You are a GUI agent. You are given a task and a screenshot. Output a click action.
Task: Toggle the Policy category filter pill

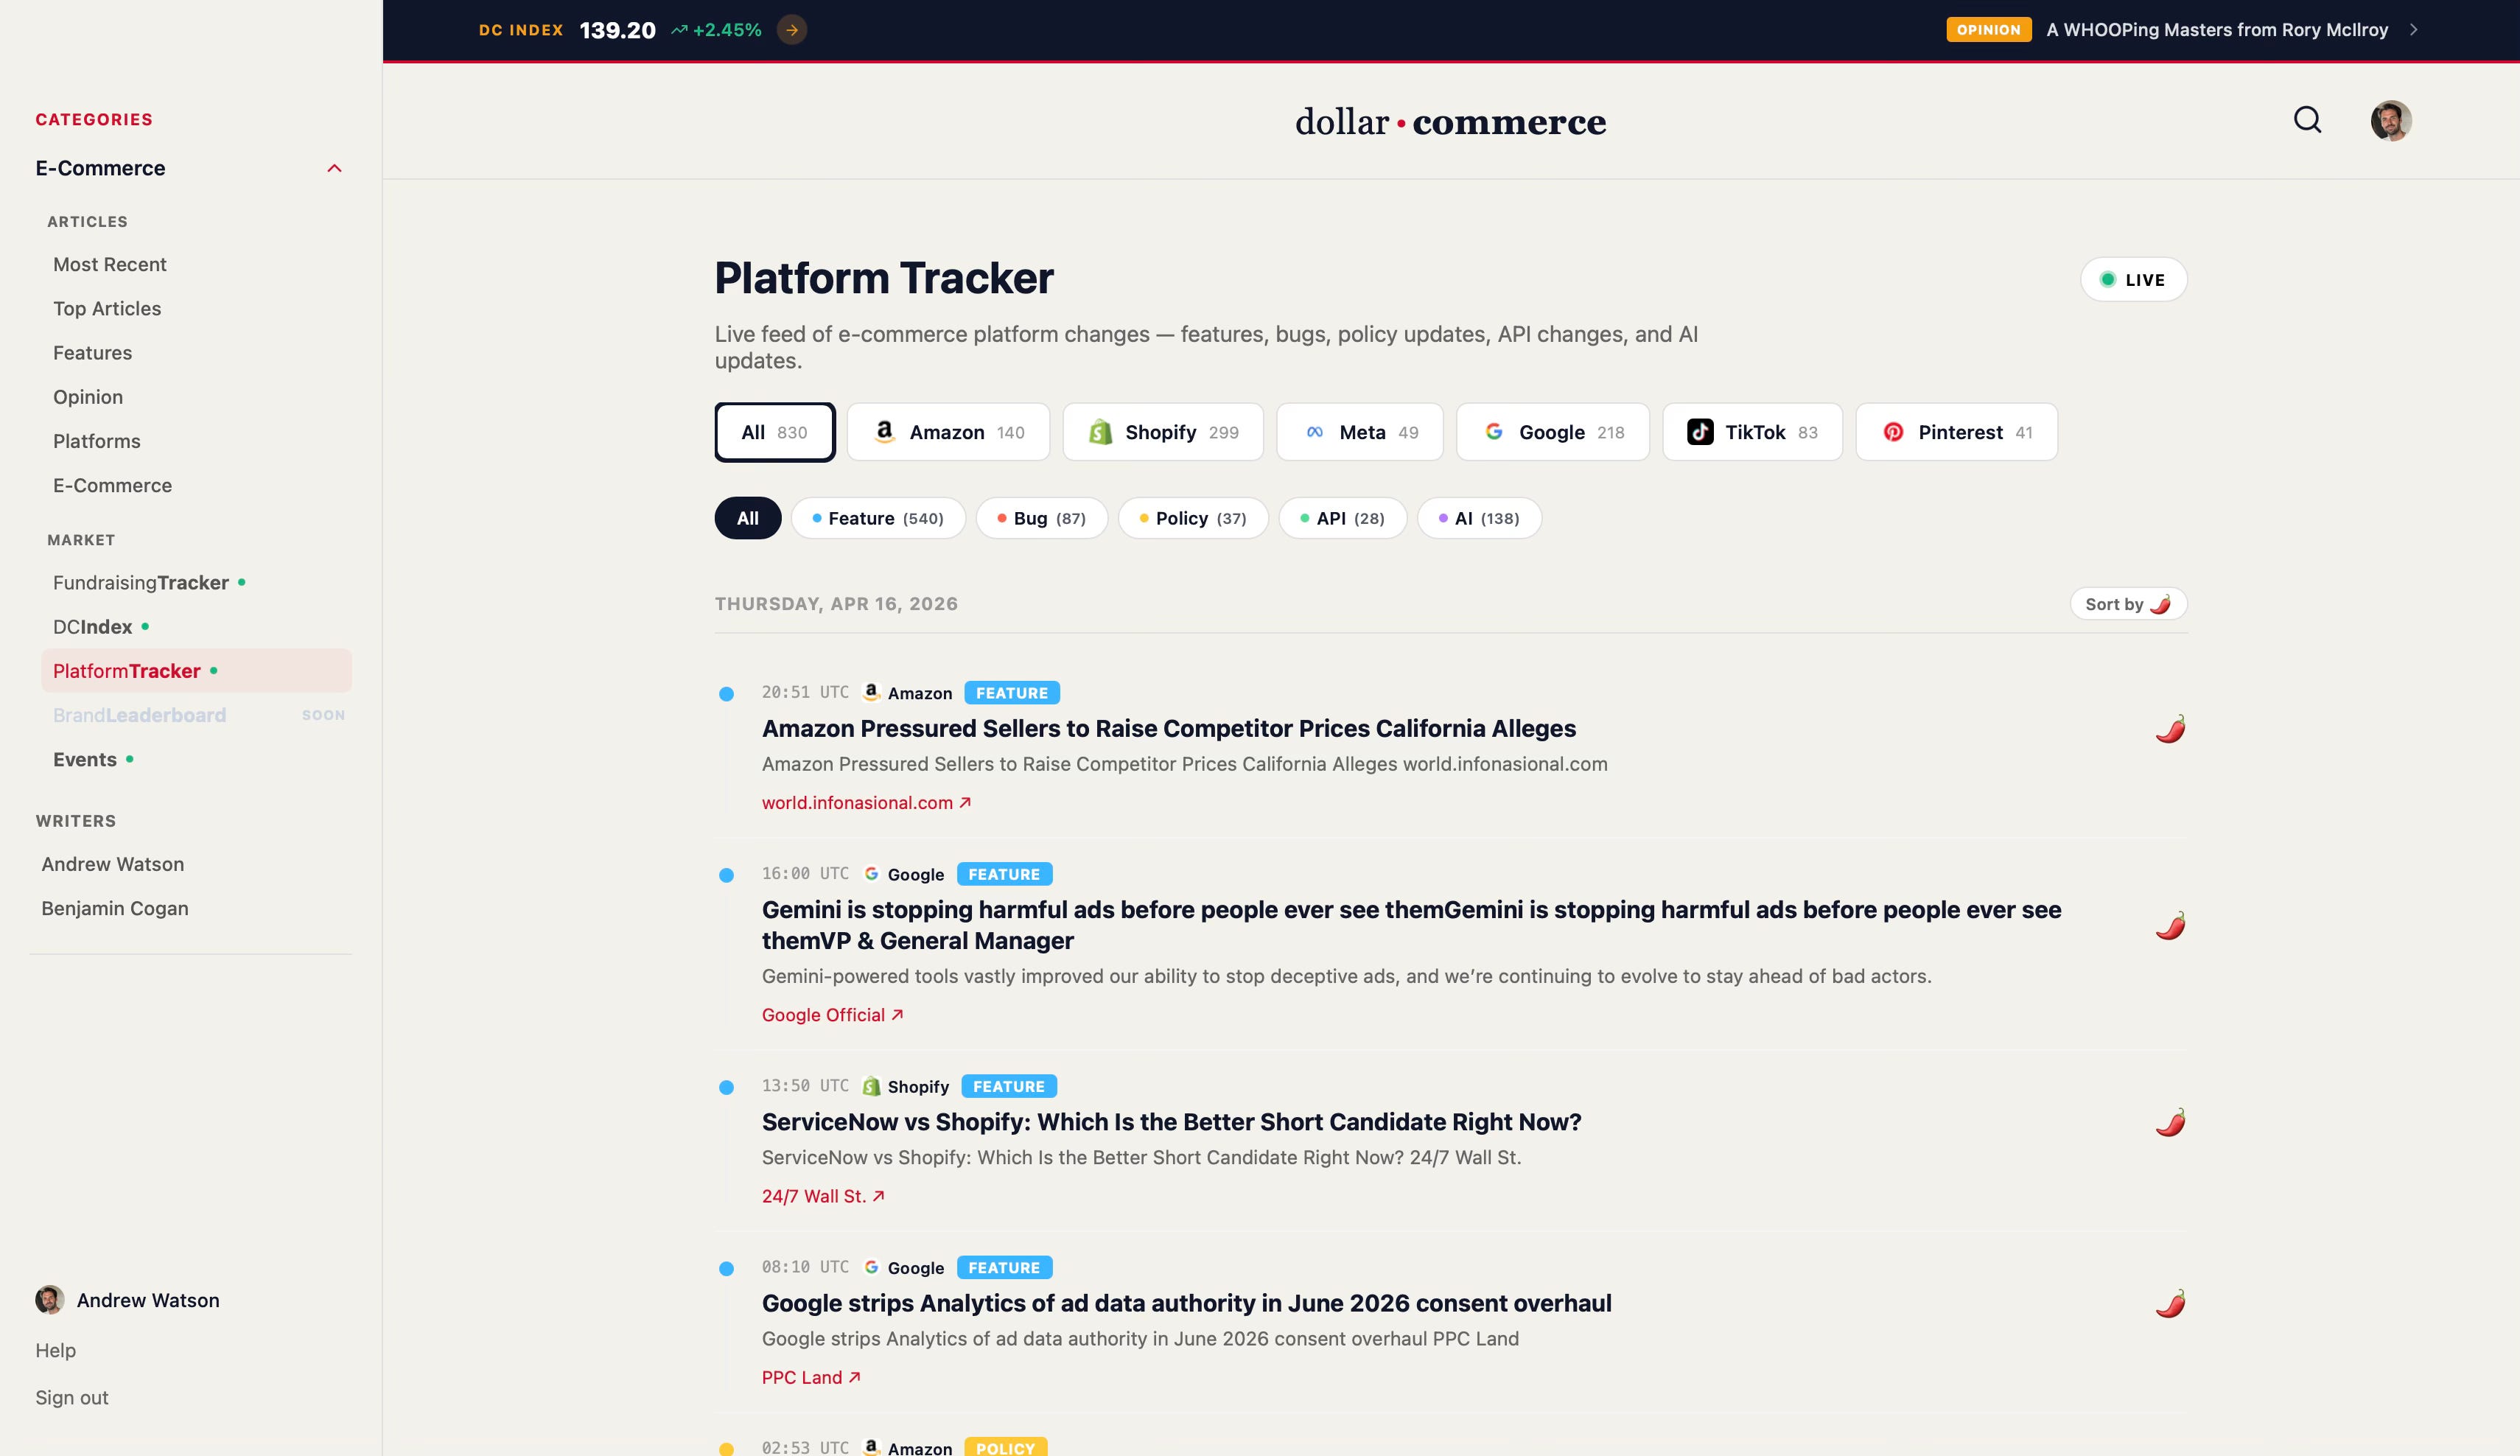(1193, 518)
